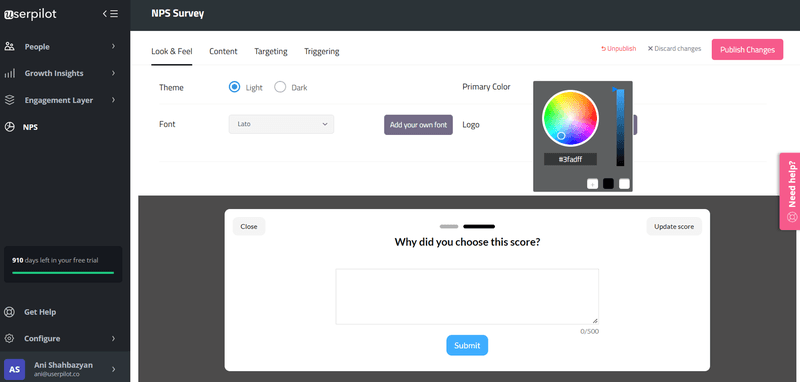800x382 pixels.
Task: Select the Light theme radio button
Action: pos(234,87)
